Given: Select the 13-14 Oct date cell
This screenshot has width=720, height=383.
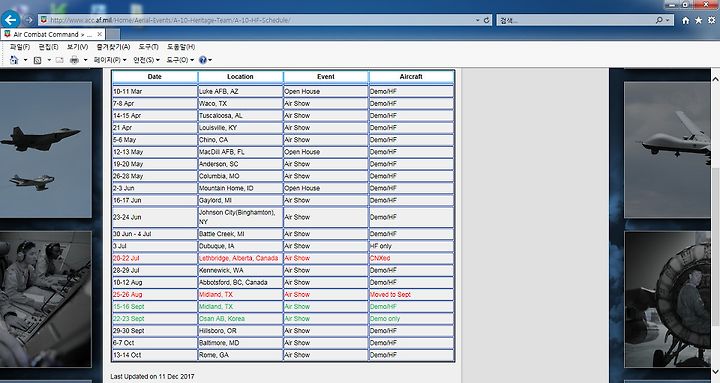Looking at the screenshot, I should pyautogui.click(x=155, y=355).
